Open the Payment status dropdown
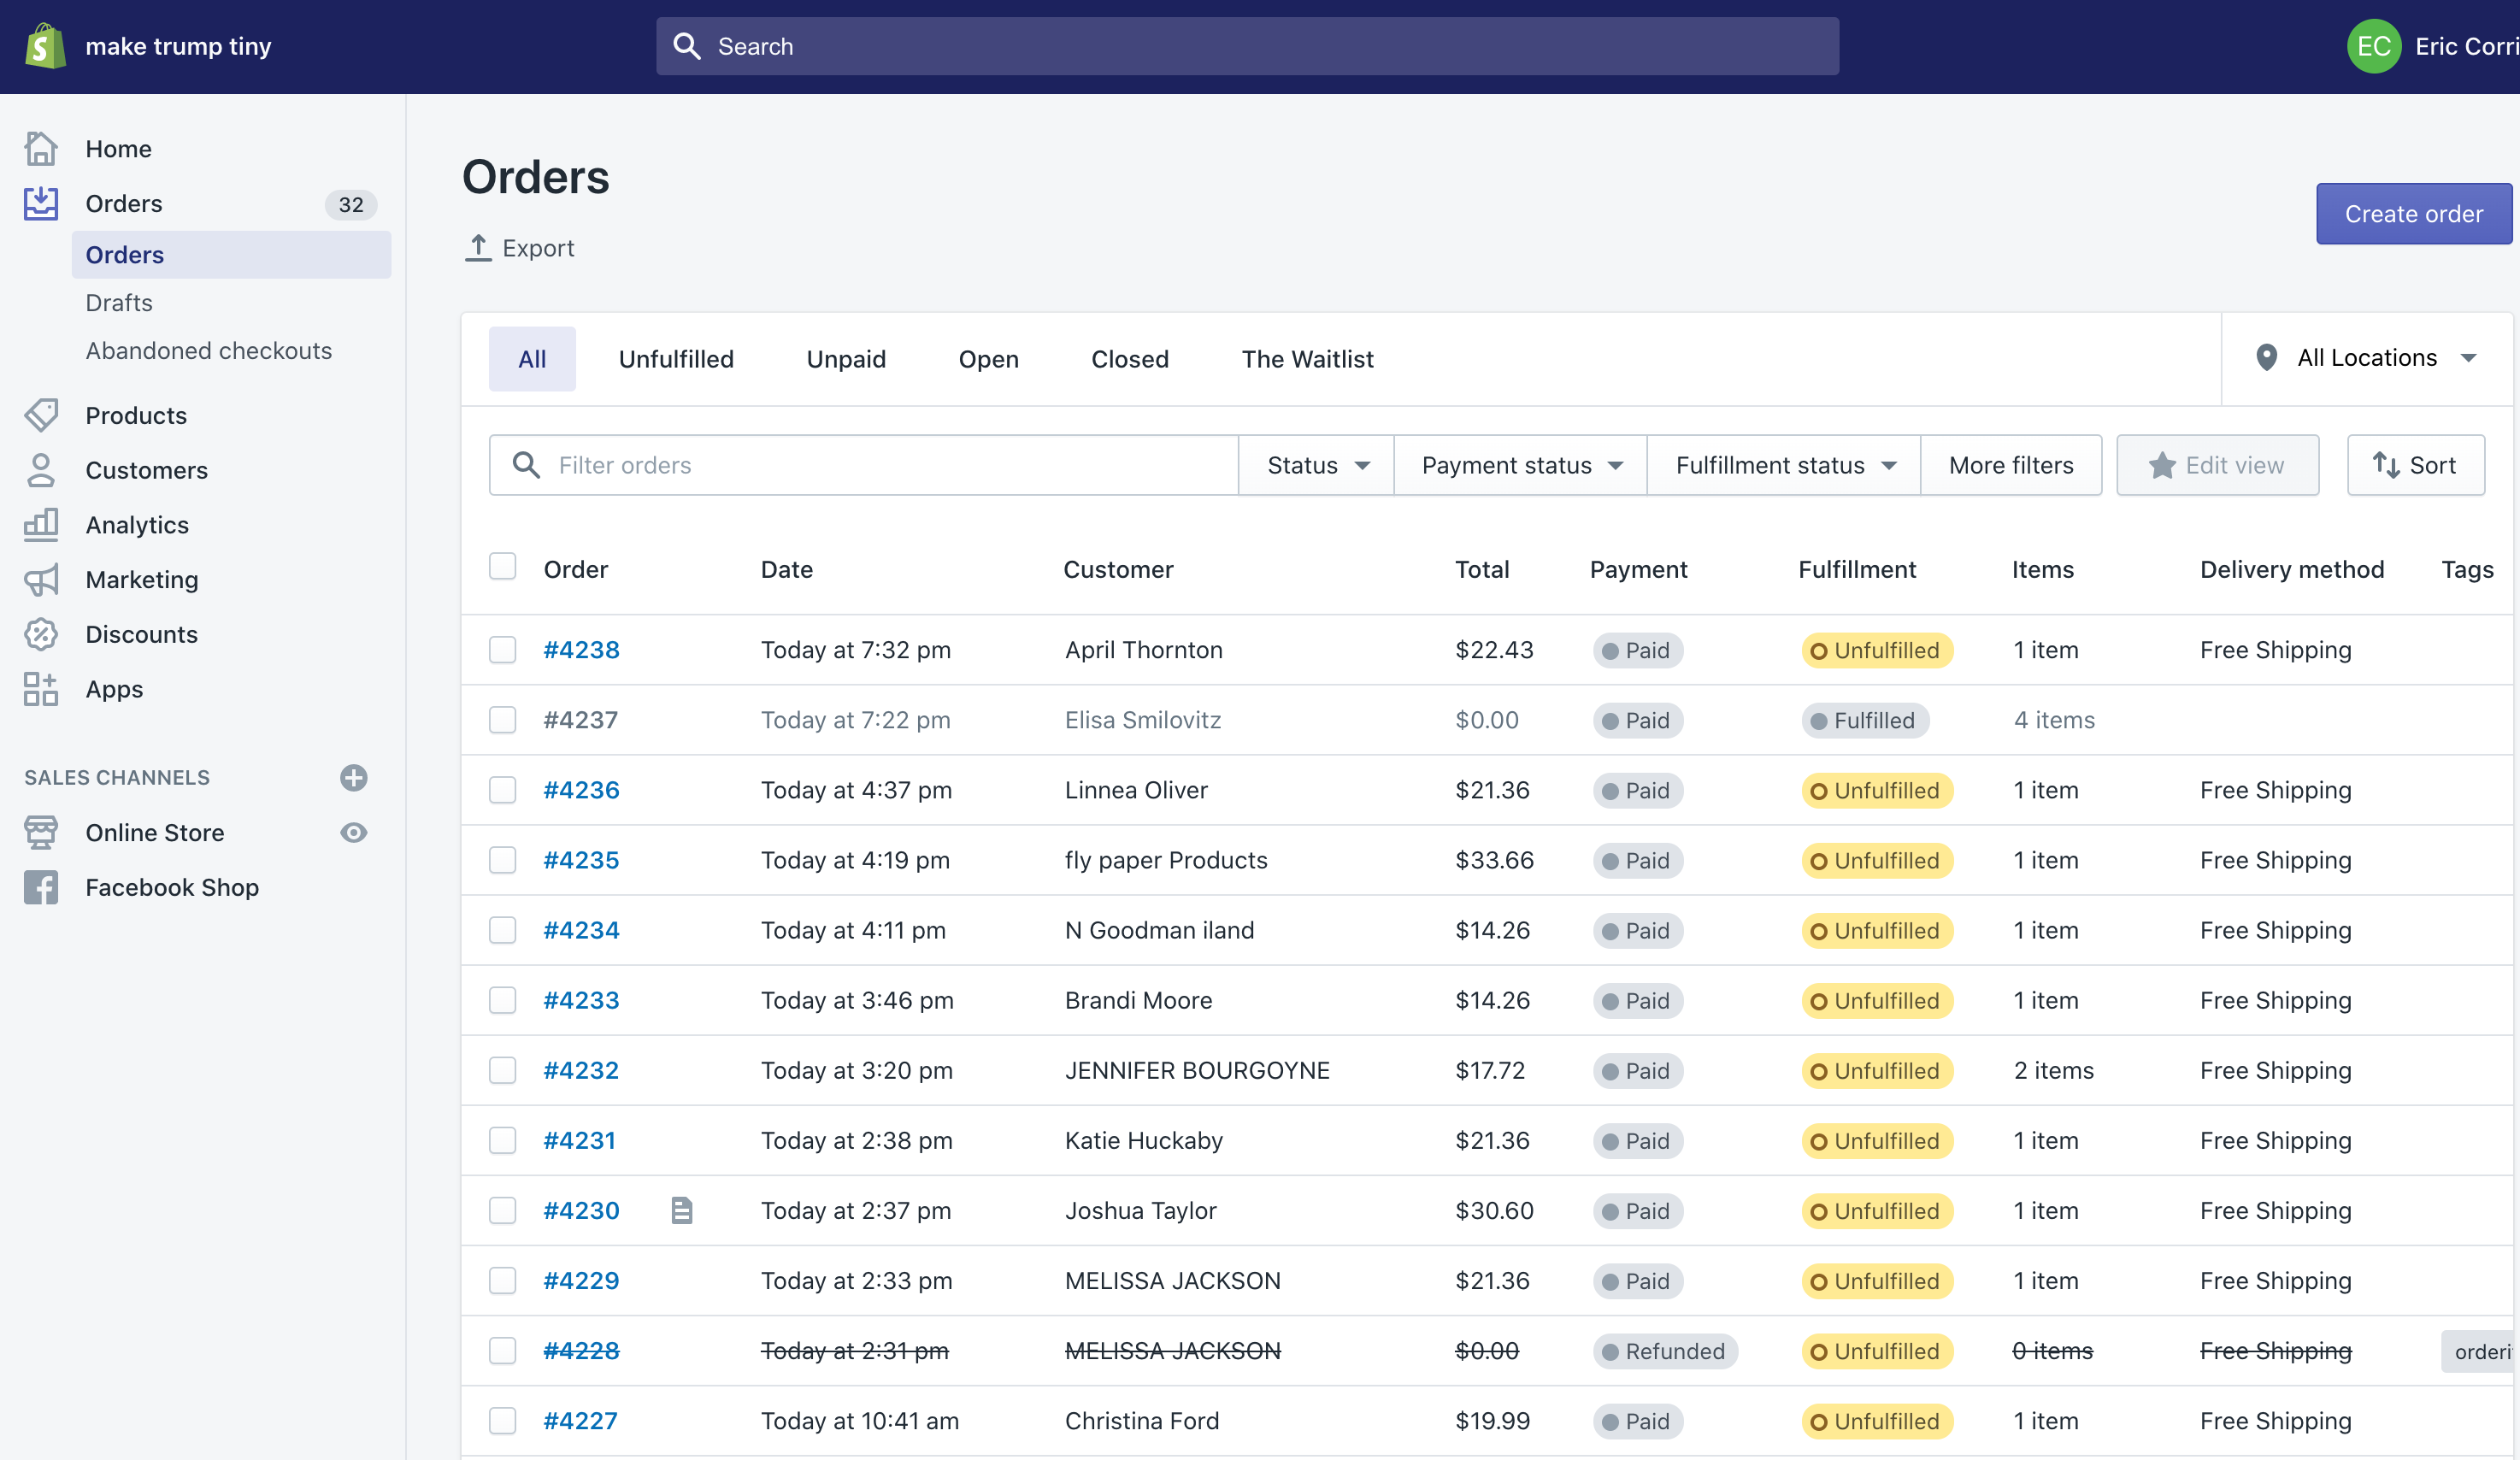 pos(1518,464)
